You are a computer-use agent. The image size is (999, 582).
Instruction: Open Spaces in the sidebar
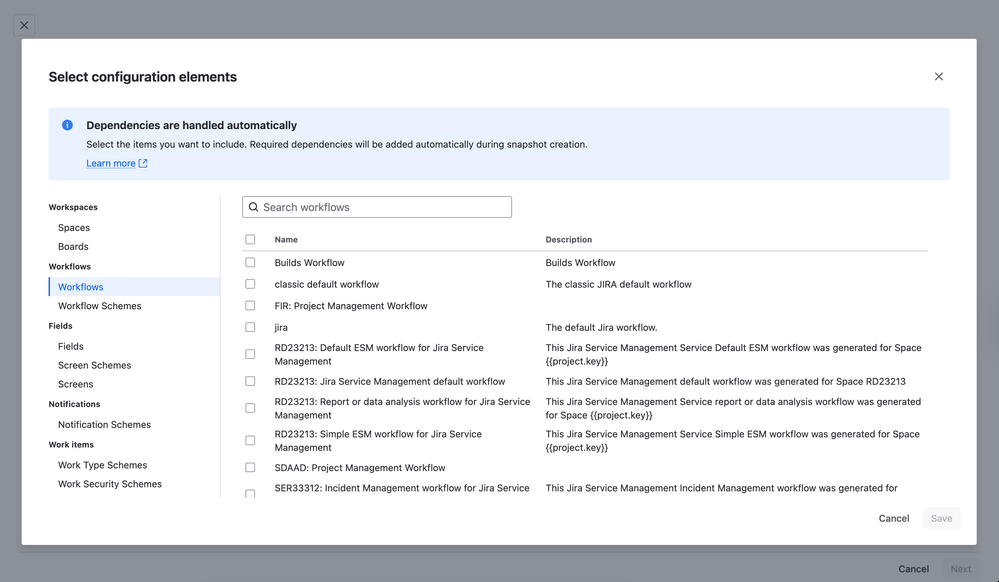pyautogui.click(x=74, y=228)
